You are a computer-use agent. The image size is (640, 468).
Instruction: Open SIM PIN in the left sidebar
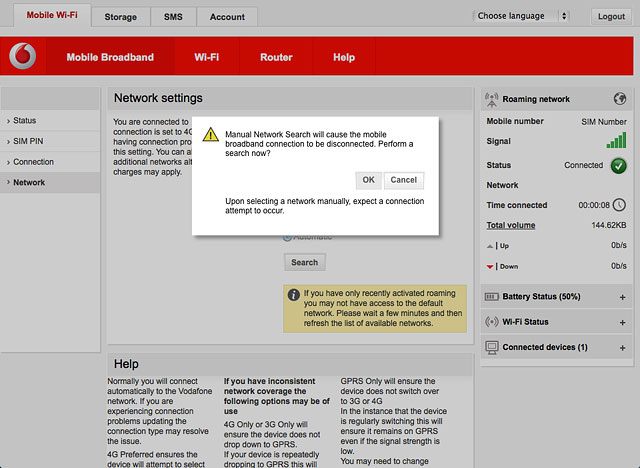(50, 141)
